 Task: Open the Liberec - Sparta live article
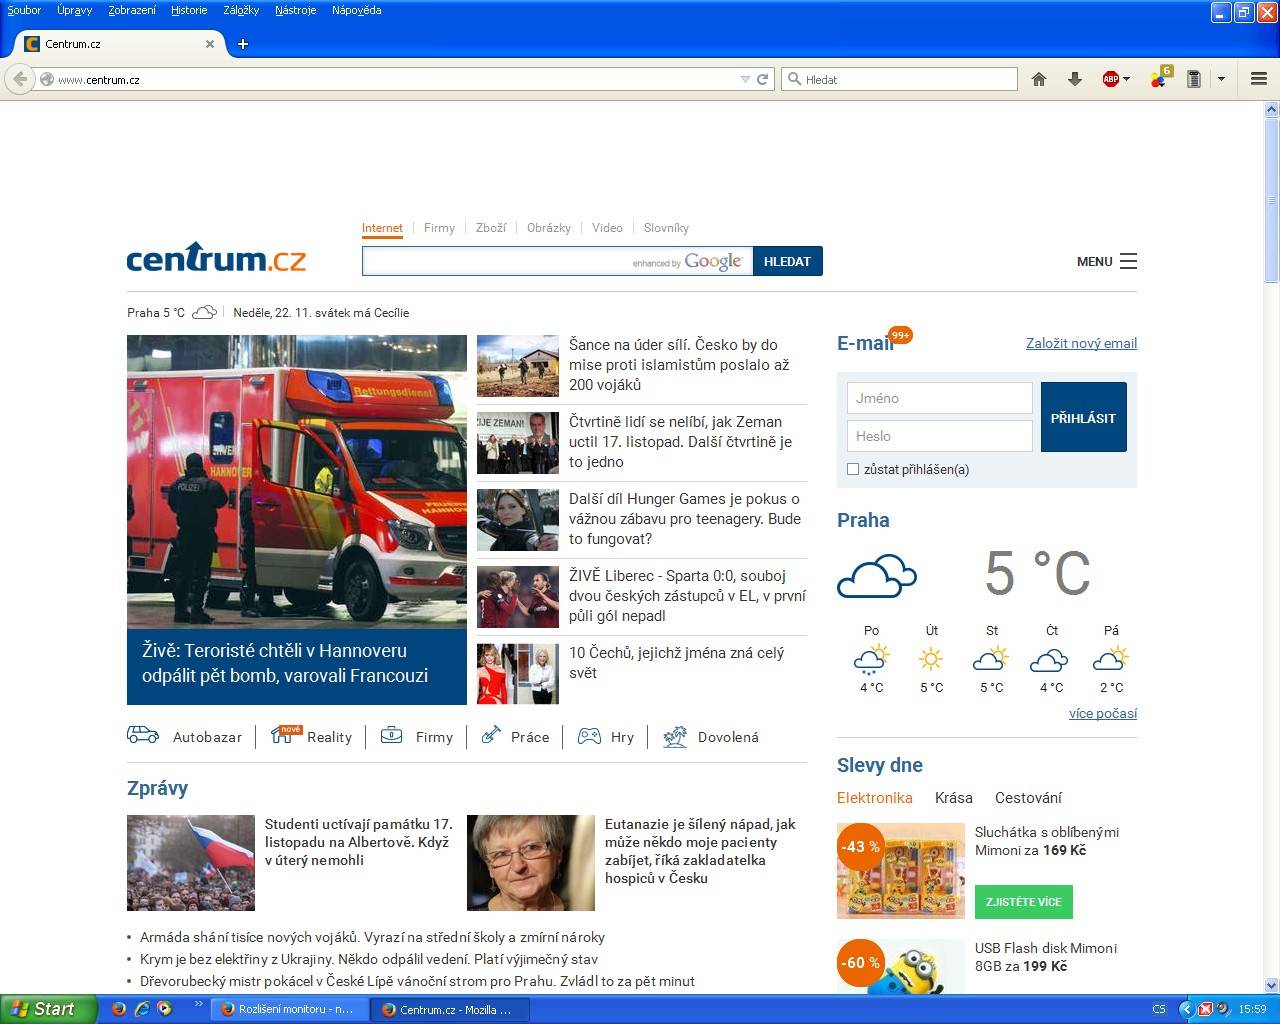coord(687,596)
